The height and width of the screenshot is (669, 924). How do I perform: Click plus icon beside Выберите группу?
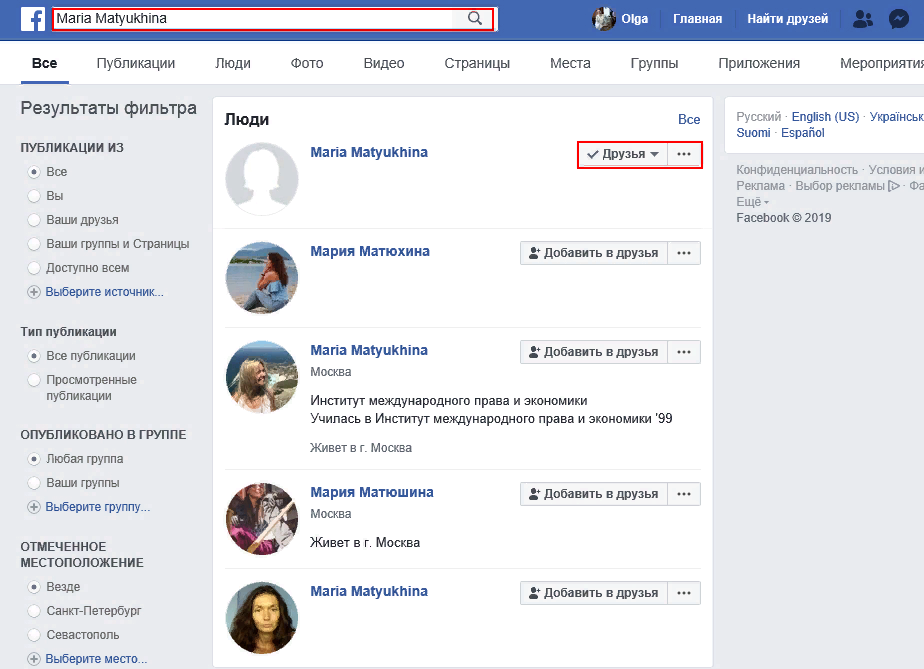coord(34,507)
